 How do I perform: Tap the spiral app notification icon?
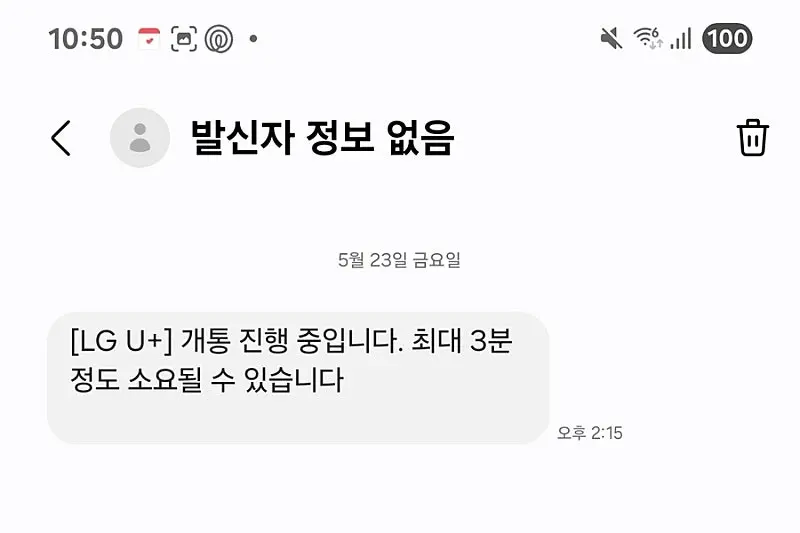click(219, 39)
